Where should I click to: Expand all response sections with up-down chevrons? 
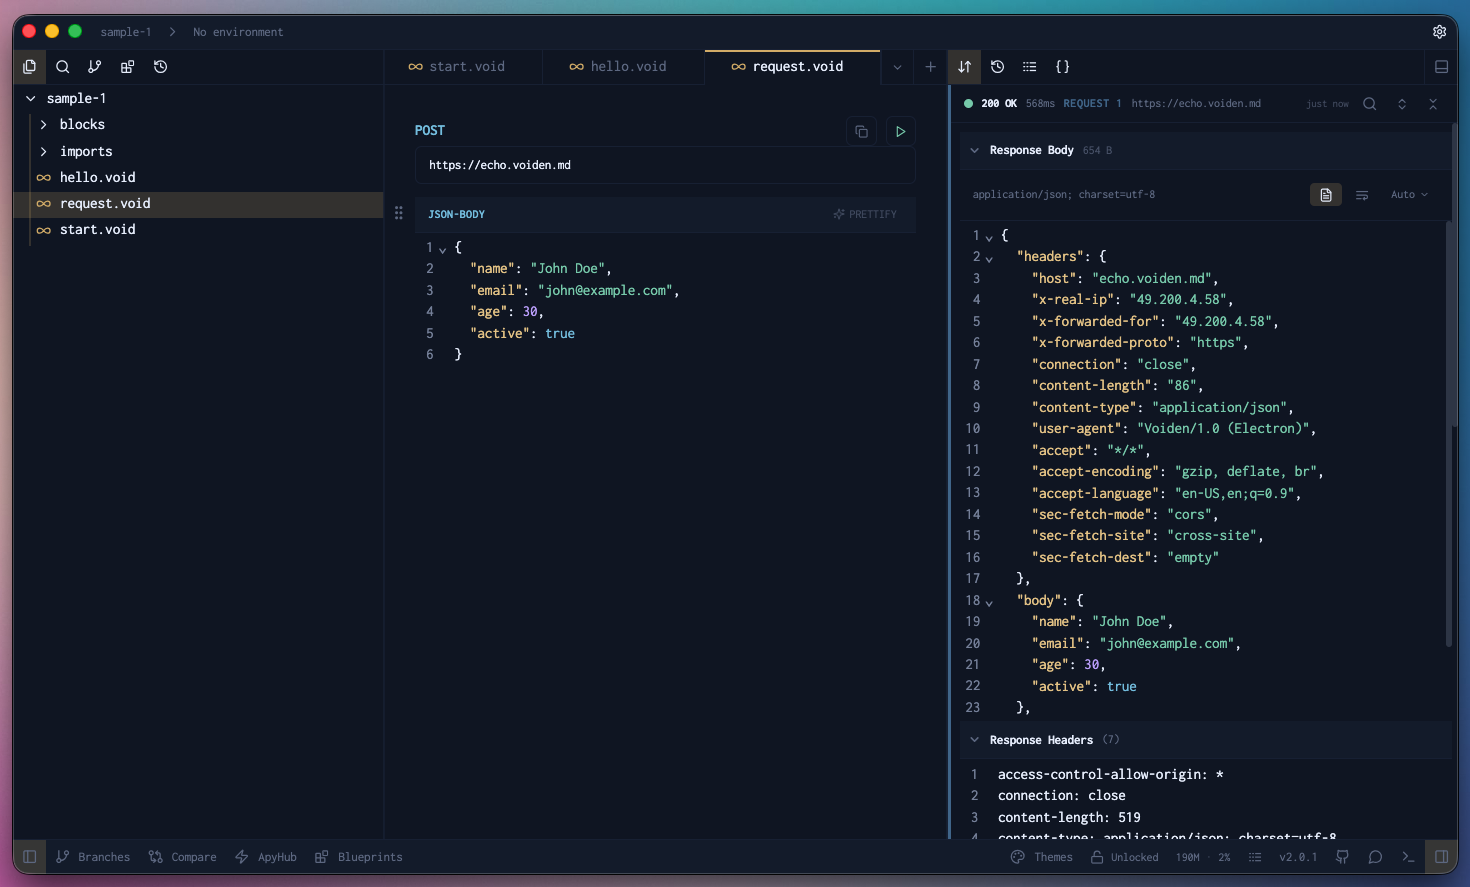(1402, 104)
